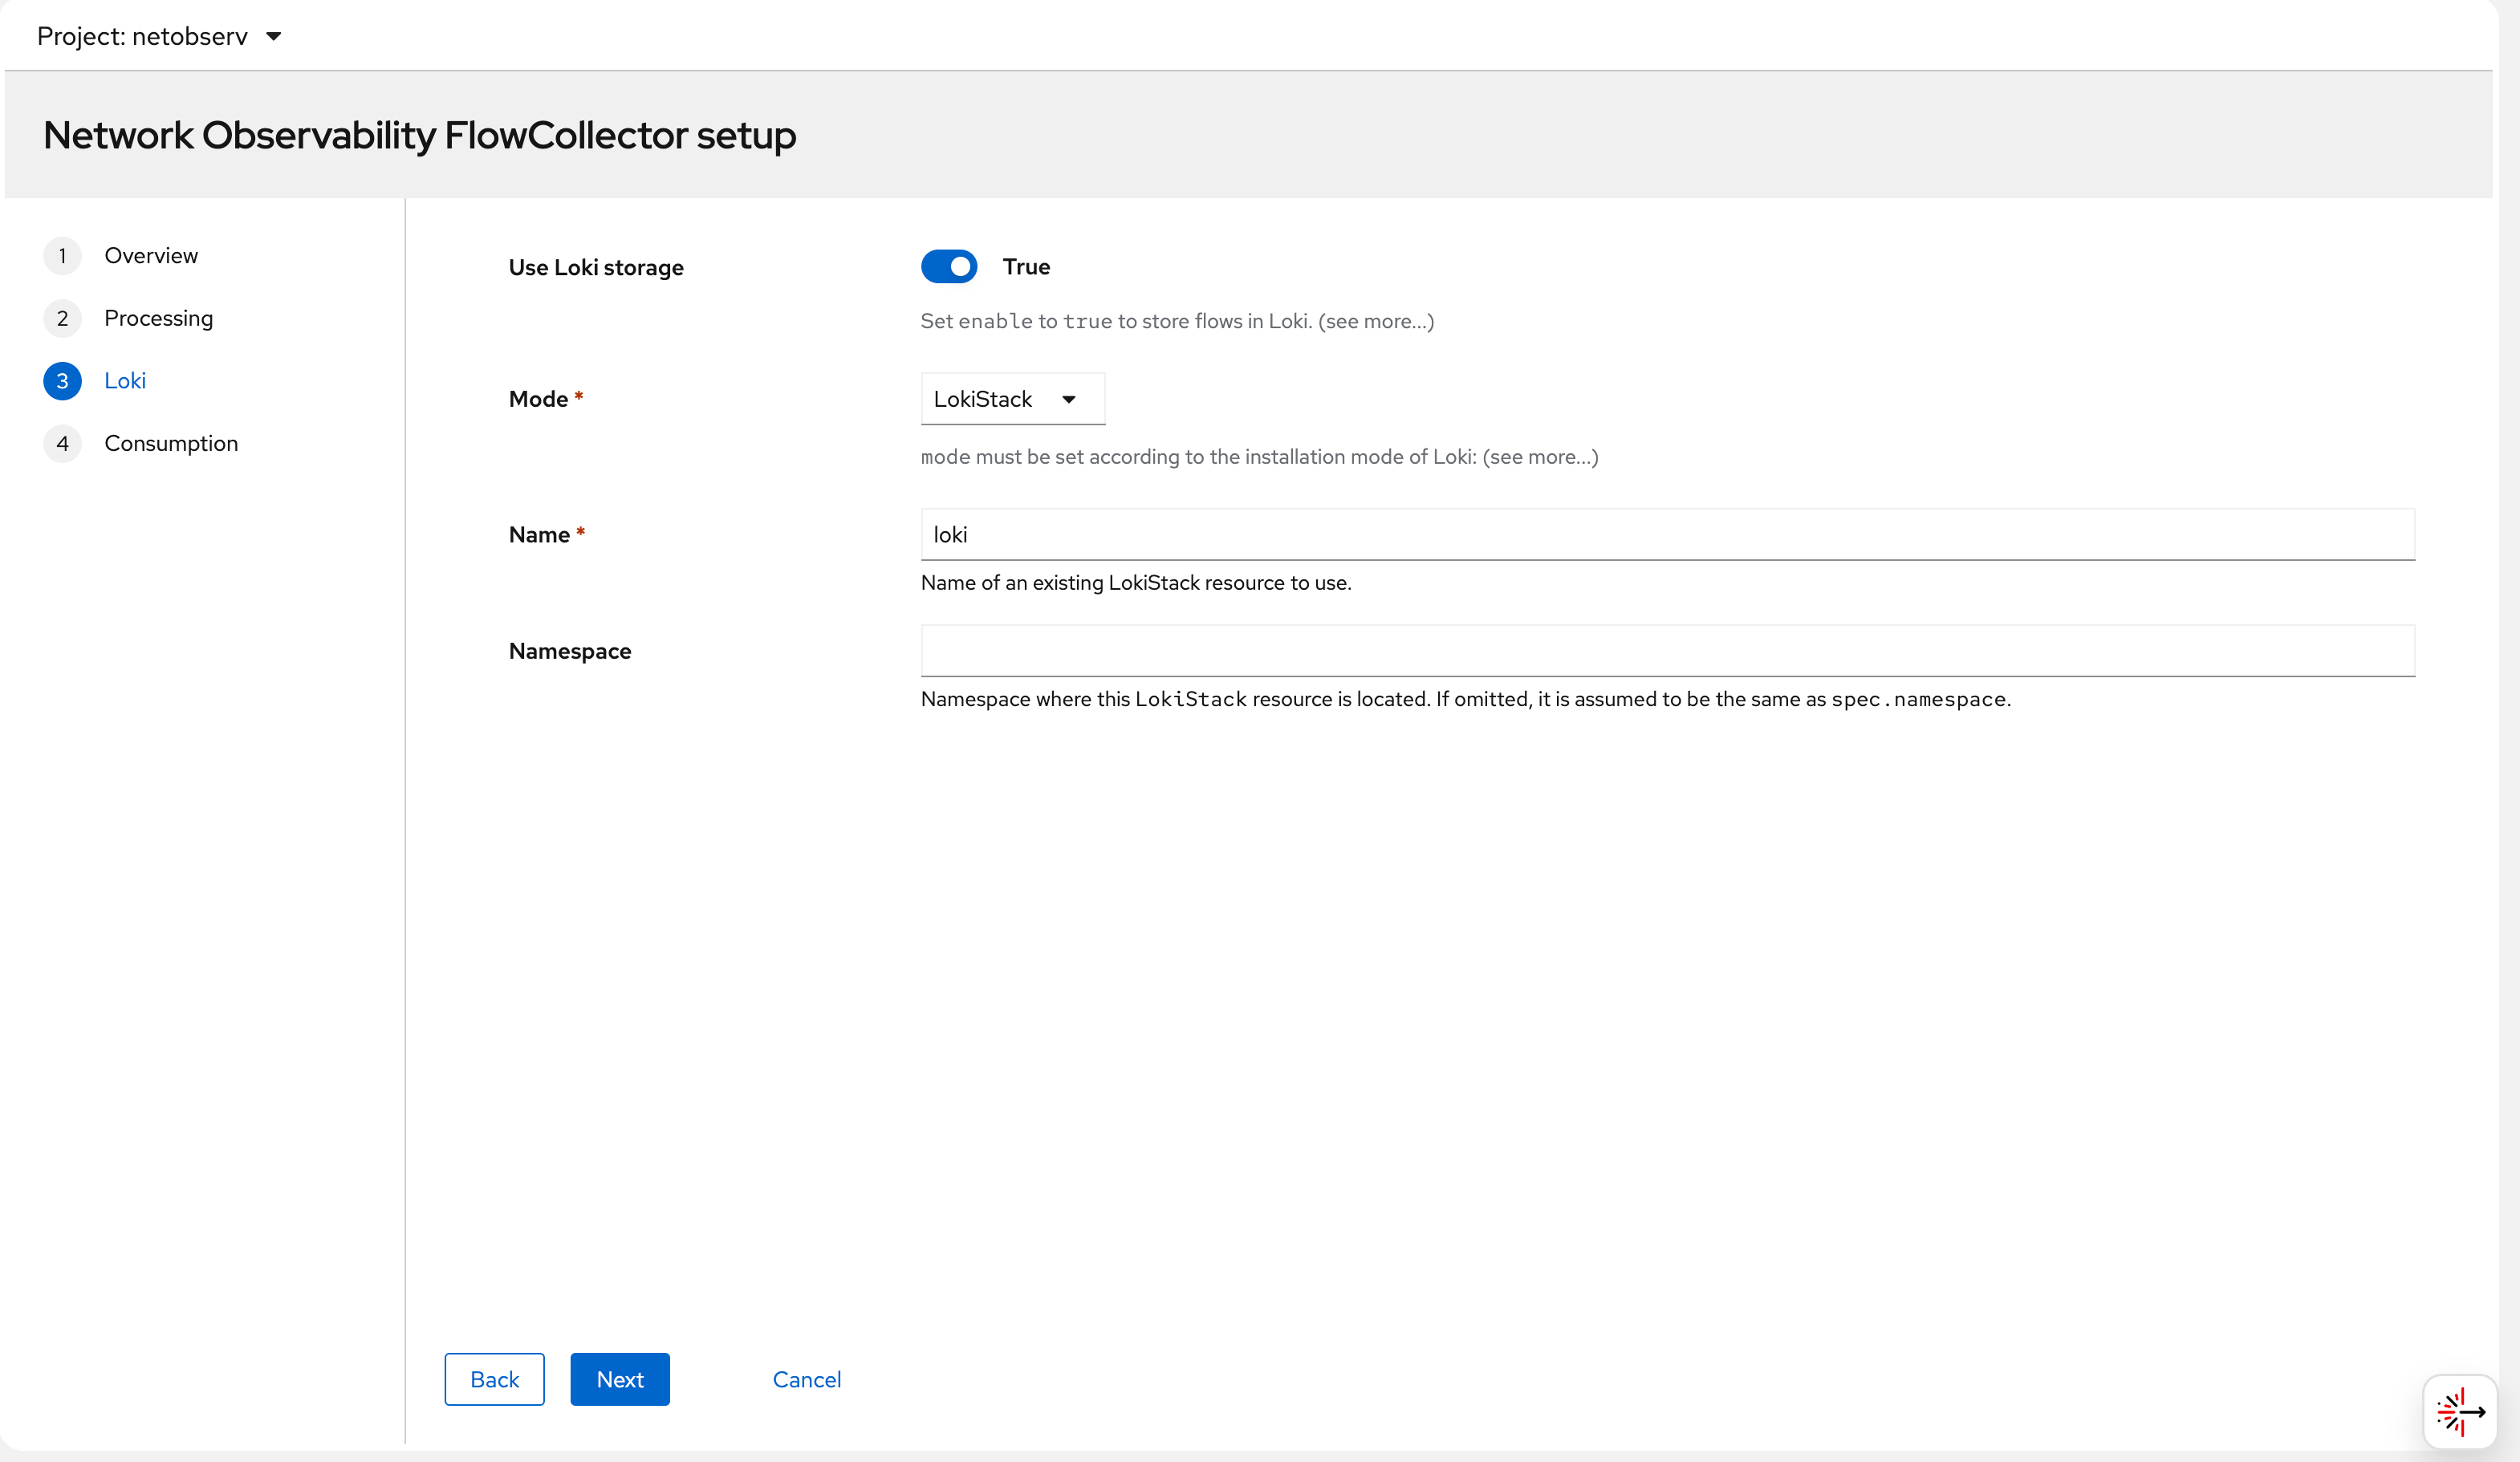Disable the Use Loki storage toggle
The height and width of the screenshot is (1462, 2520).
(948, 267)
